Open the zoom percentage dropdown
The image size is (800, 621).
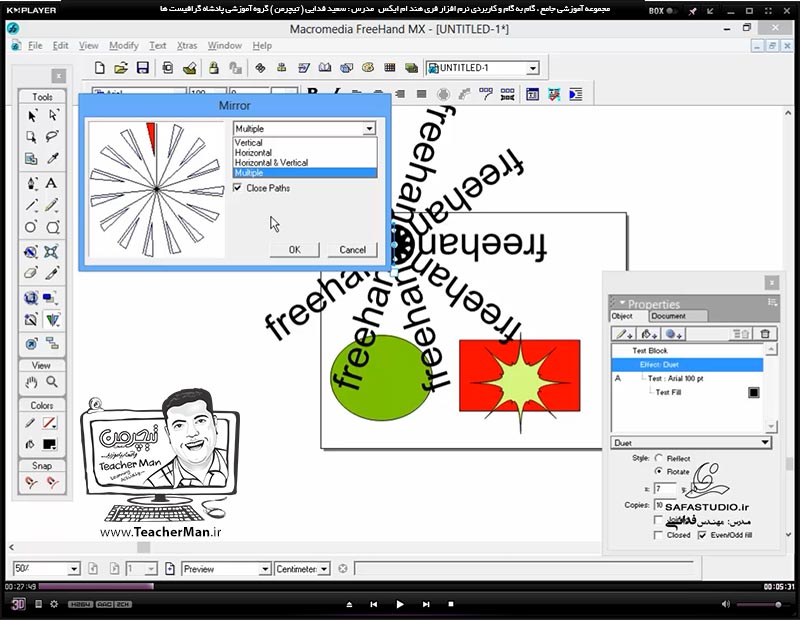pos(73,568)
